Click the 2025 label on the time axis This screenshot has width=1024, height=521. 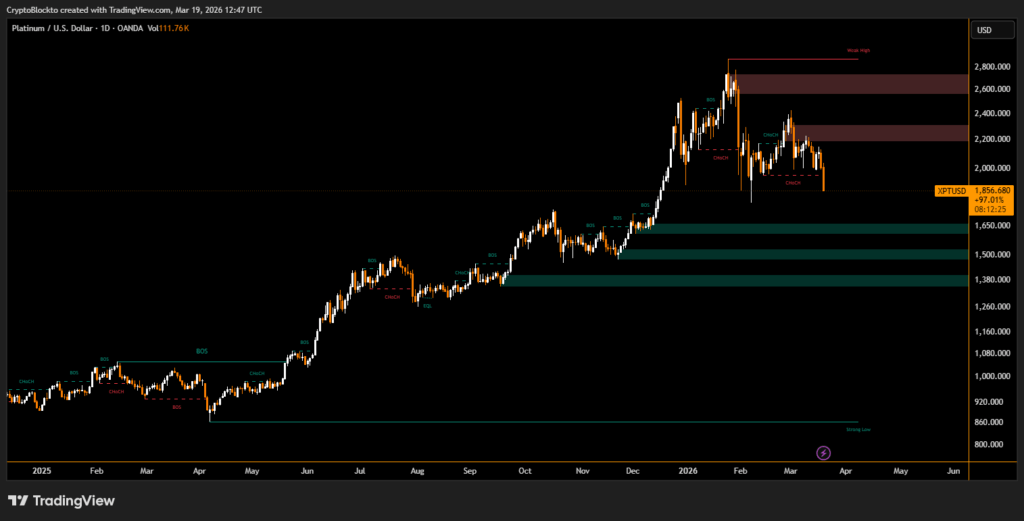pos(41,469)
